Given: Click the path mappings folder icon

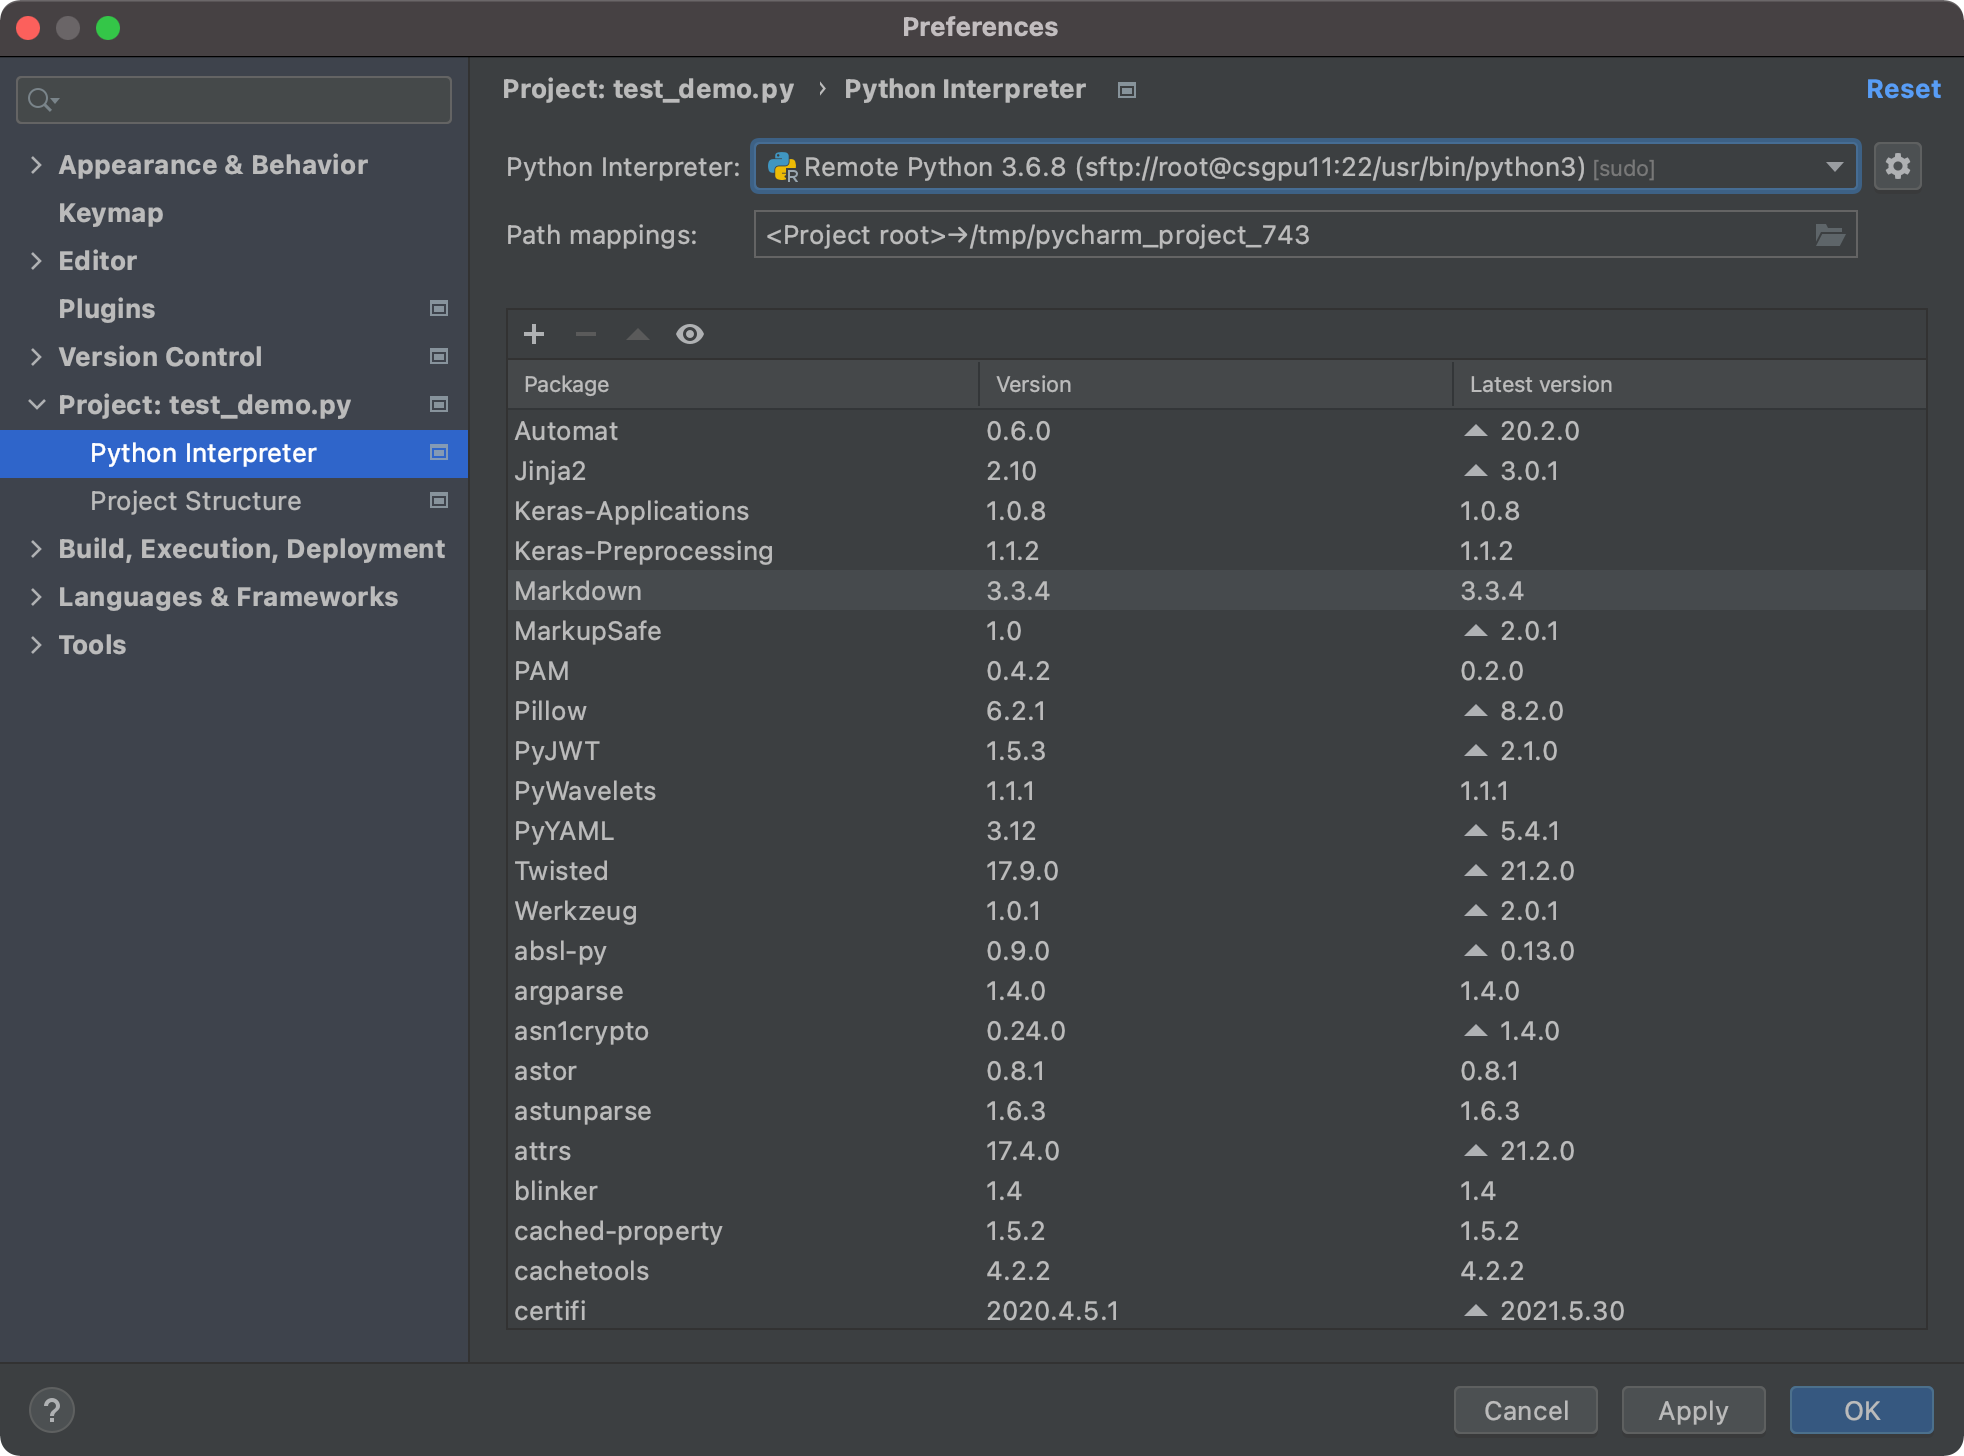Looking at the screenshot, I should click(1830, 235).
